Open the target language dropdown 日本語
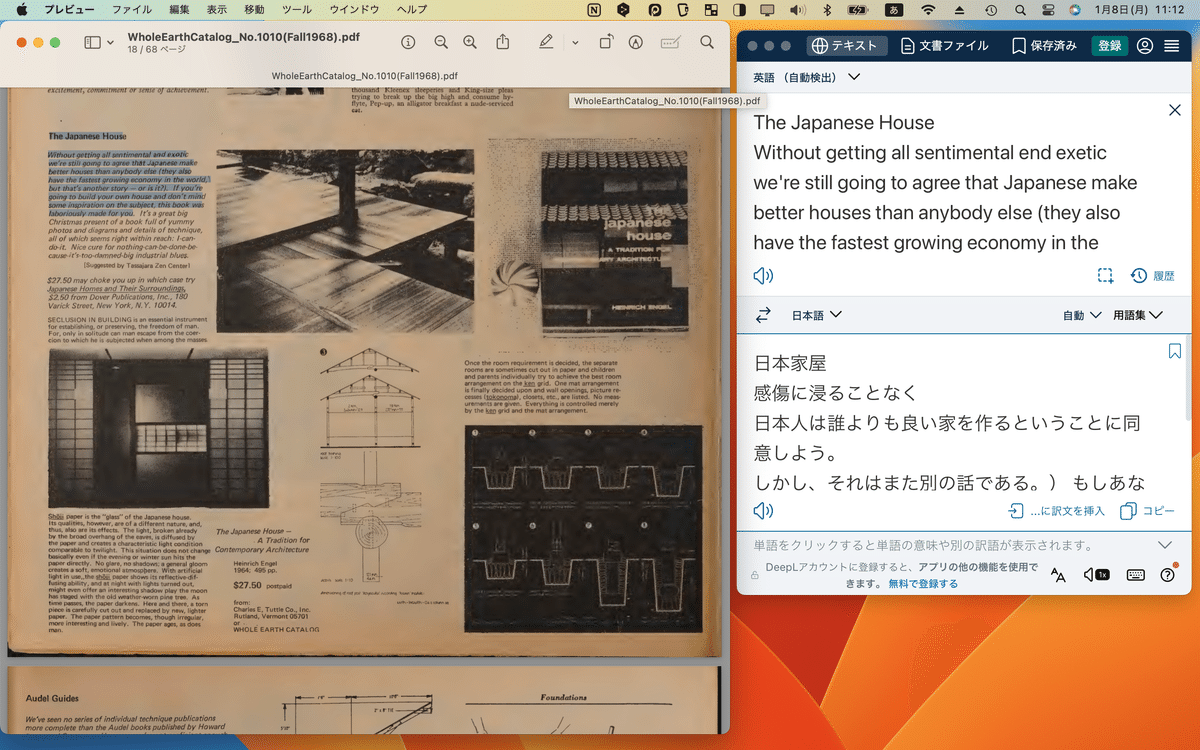The width and height of the screenshot is (1200, 750). pyautogui.click(x=817, y=315)
